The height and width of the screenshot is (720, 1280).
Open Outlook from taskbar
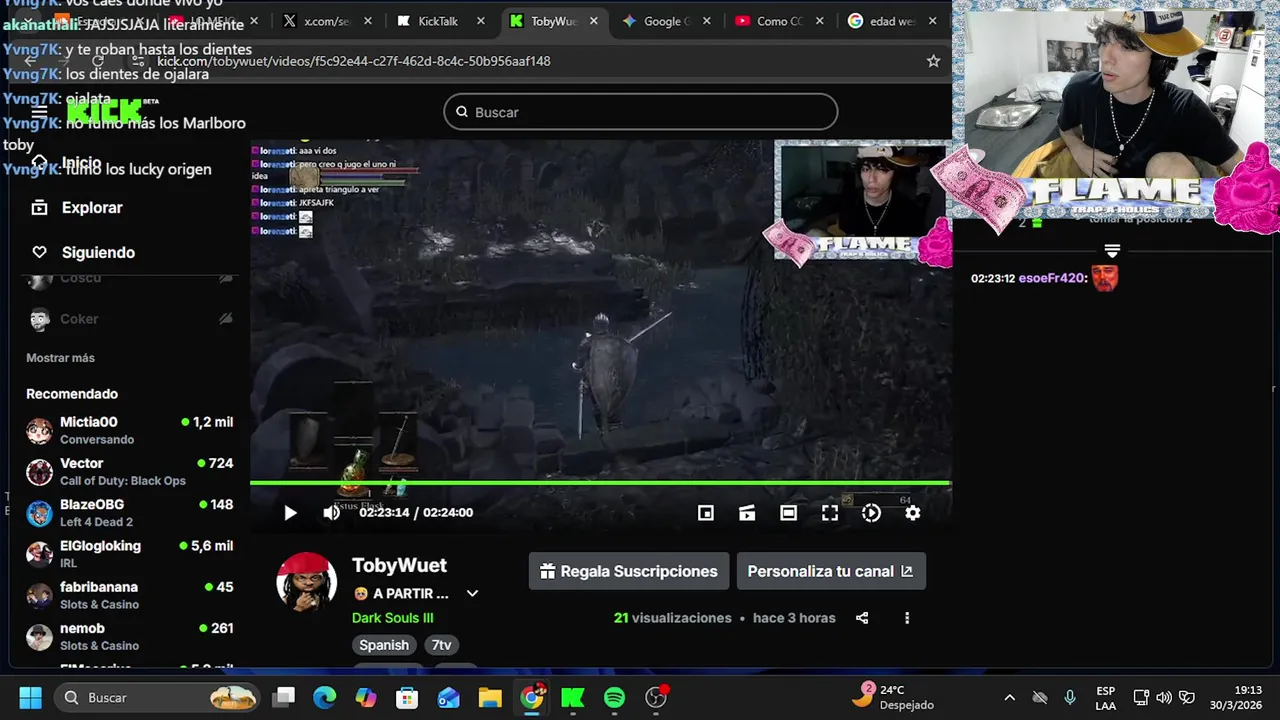(x=449, y=697)
